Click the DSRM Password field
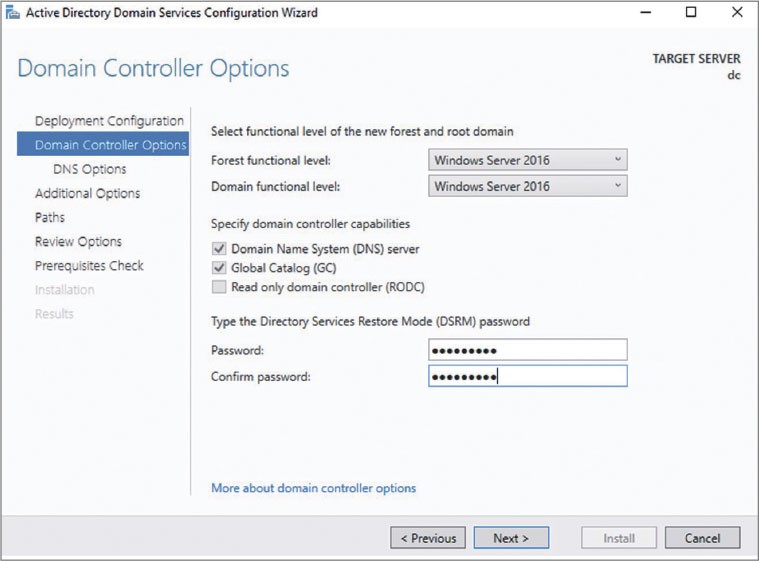This screenshot has width=759, height=561. tap(527, 349)
